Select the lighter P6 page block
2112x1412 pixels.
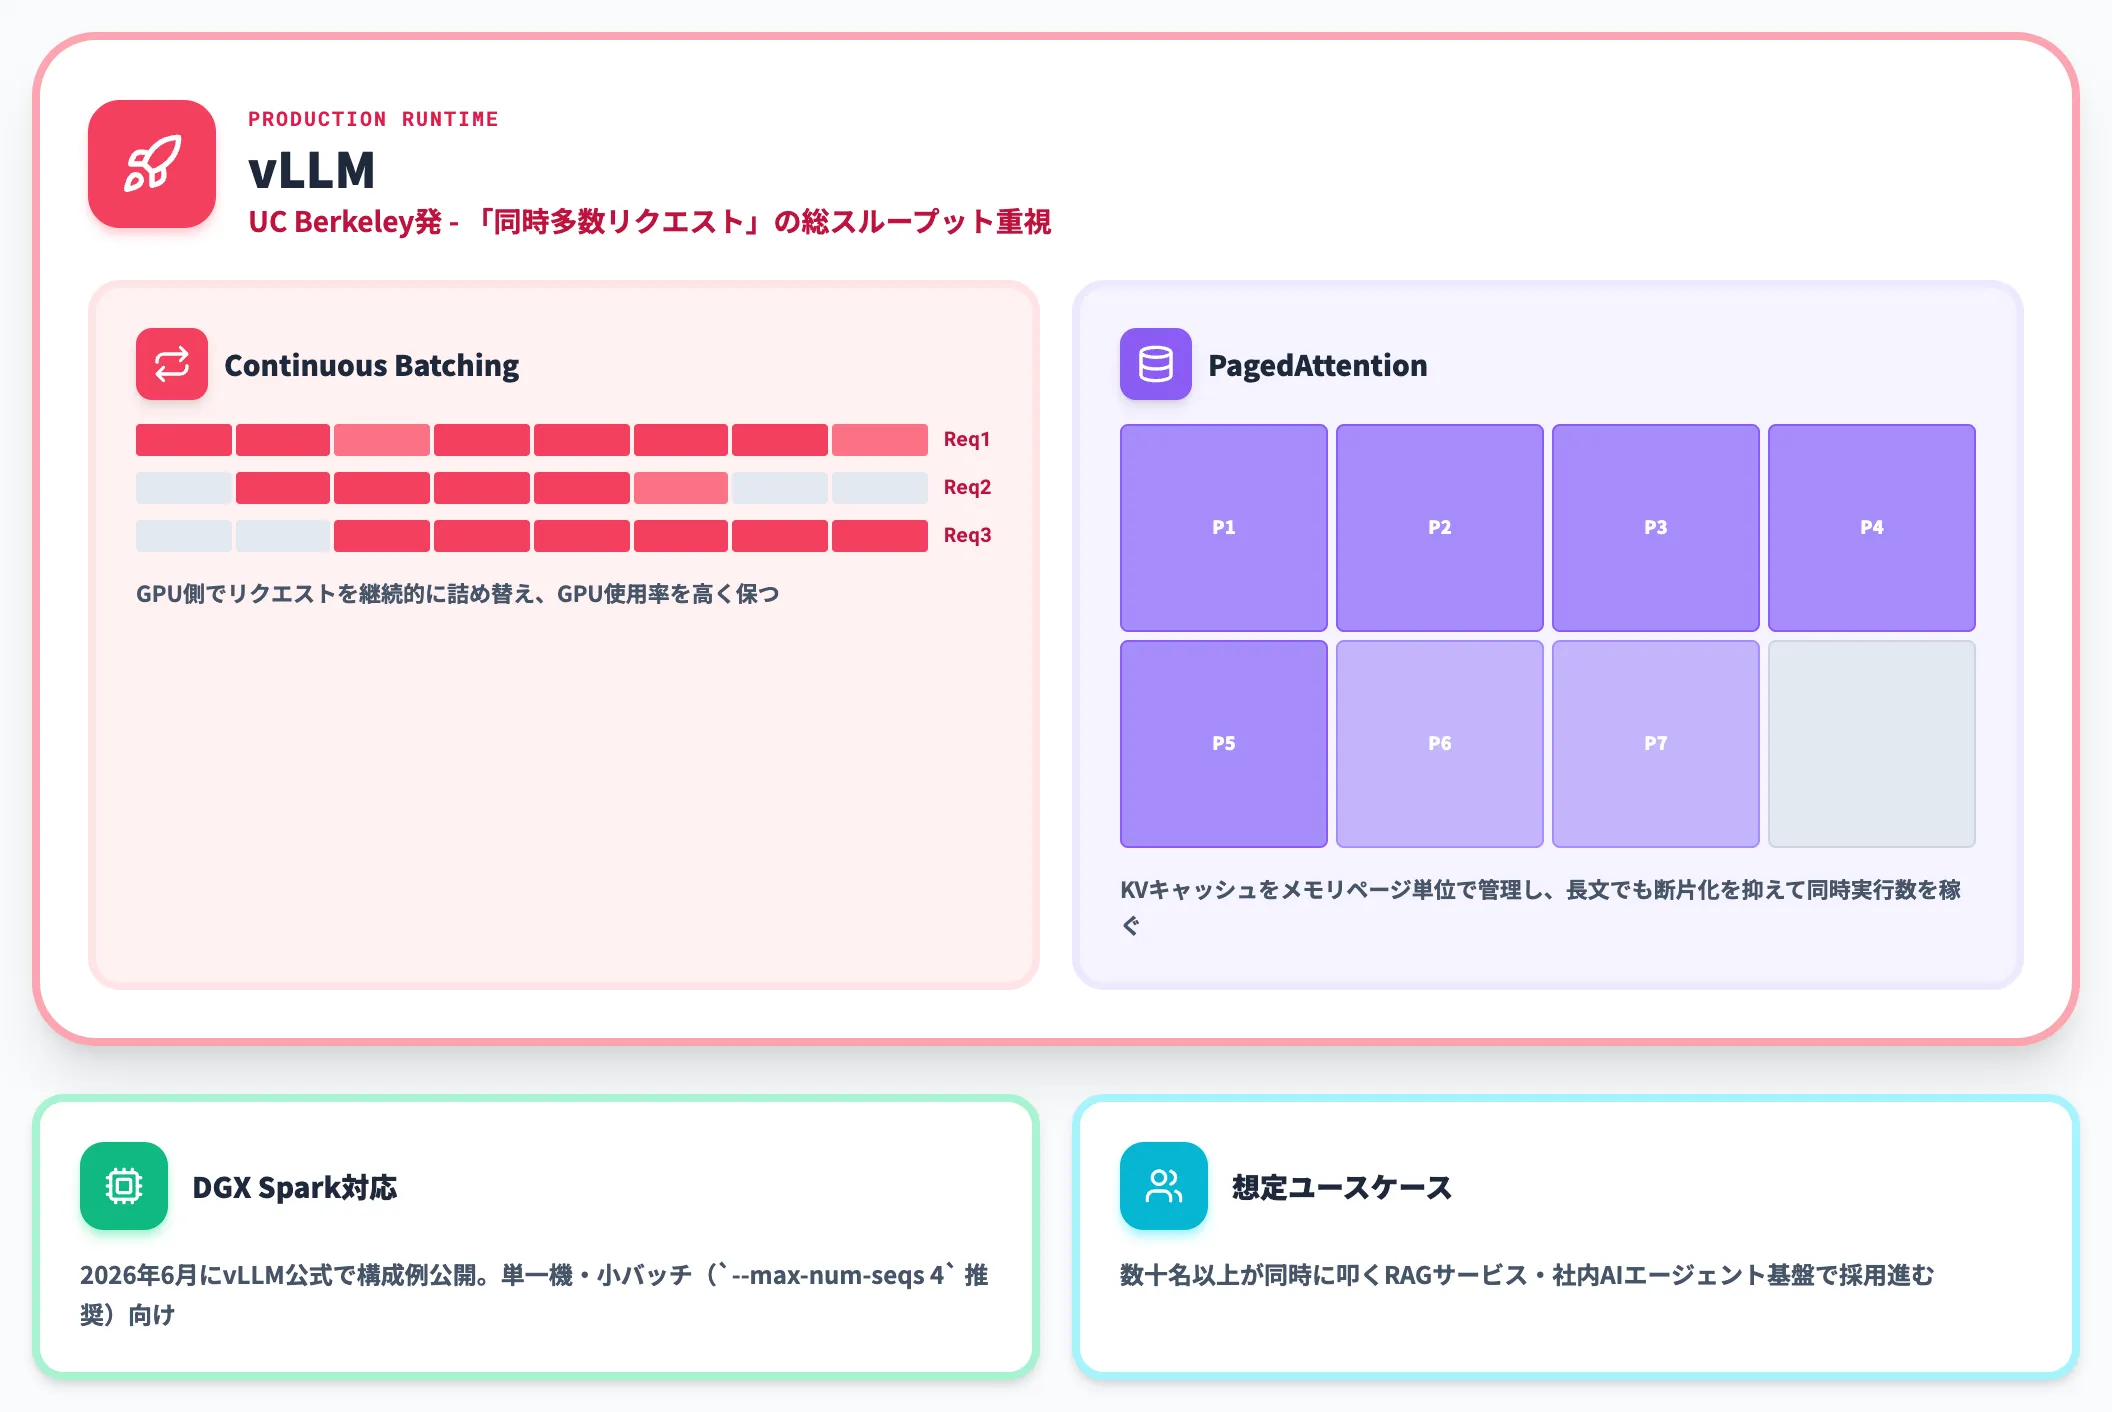tap(1440, 744)
